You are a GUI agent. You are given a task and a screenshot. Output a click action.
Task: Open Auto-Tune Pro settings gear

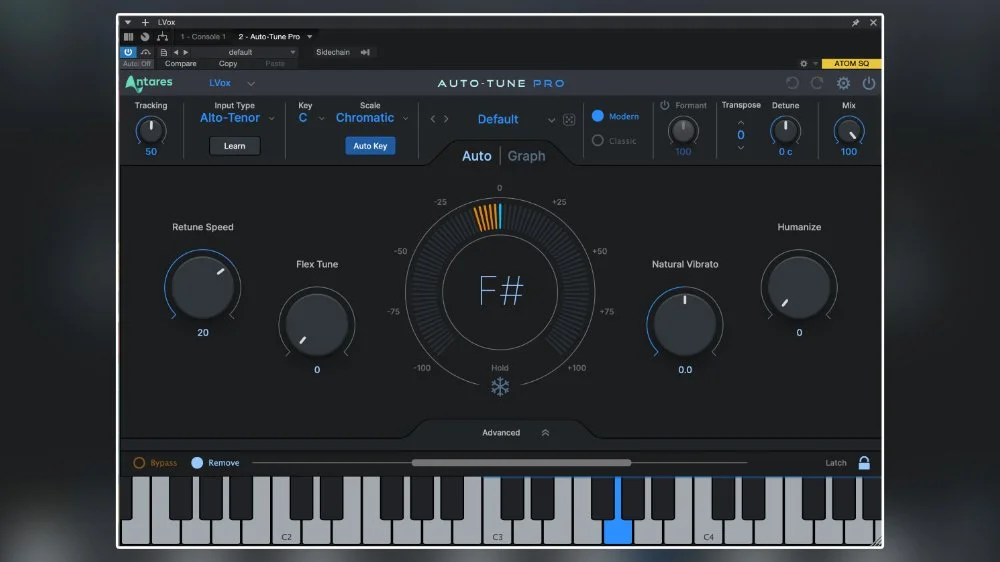click(843, 83)
